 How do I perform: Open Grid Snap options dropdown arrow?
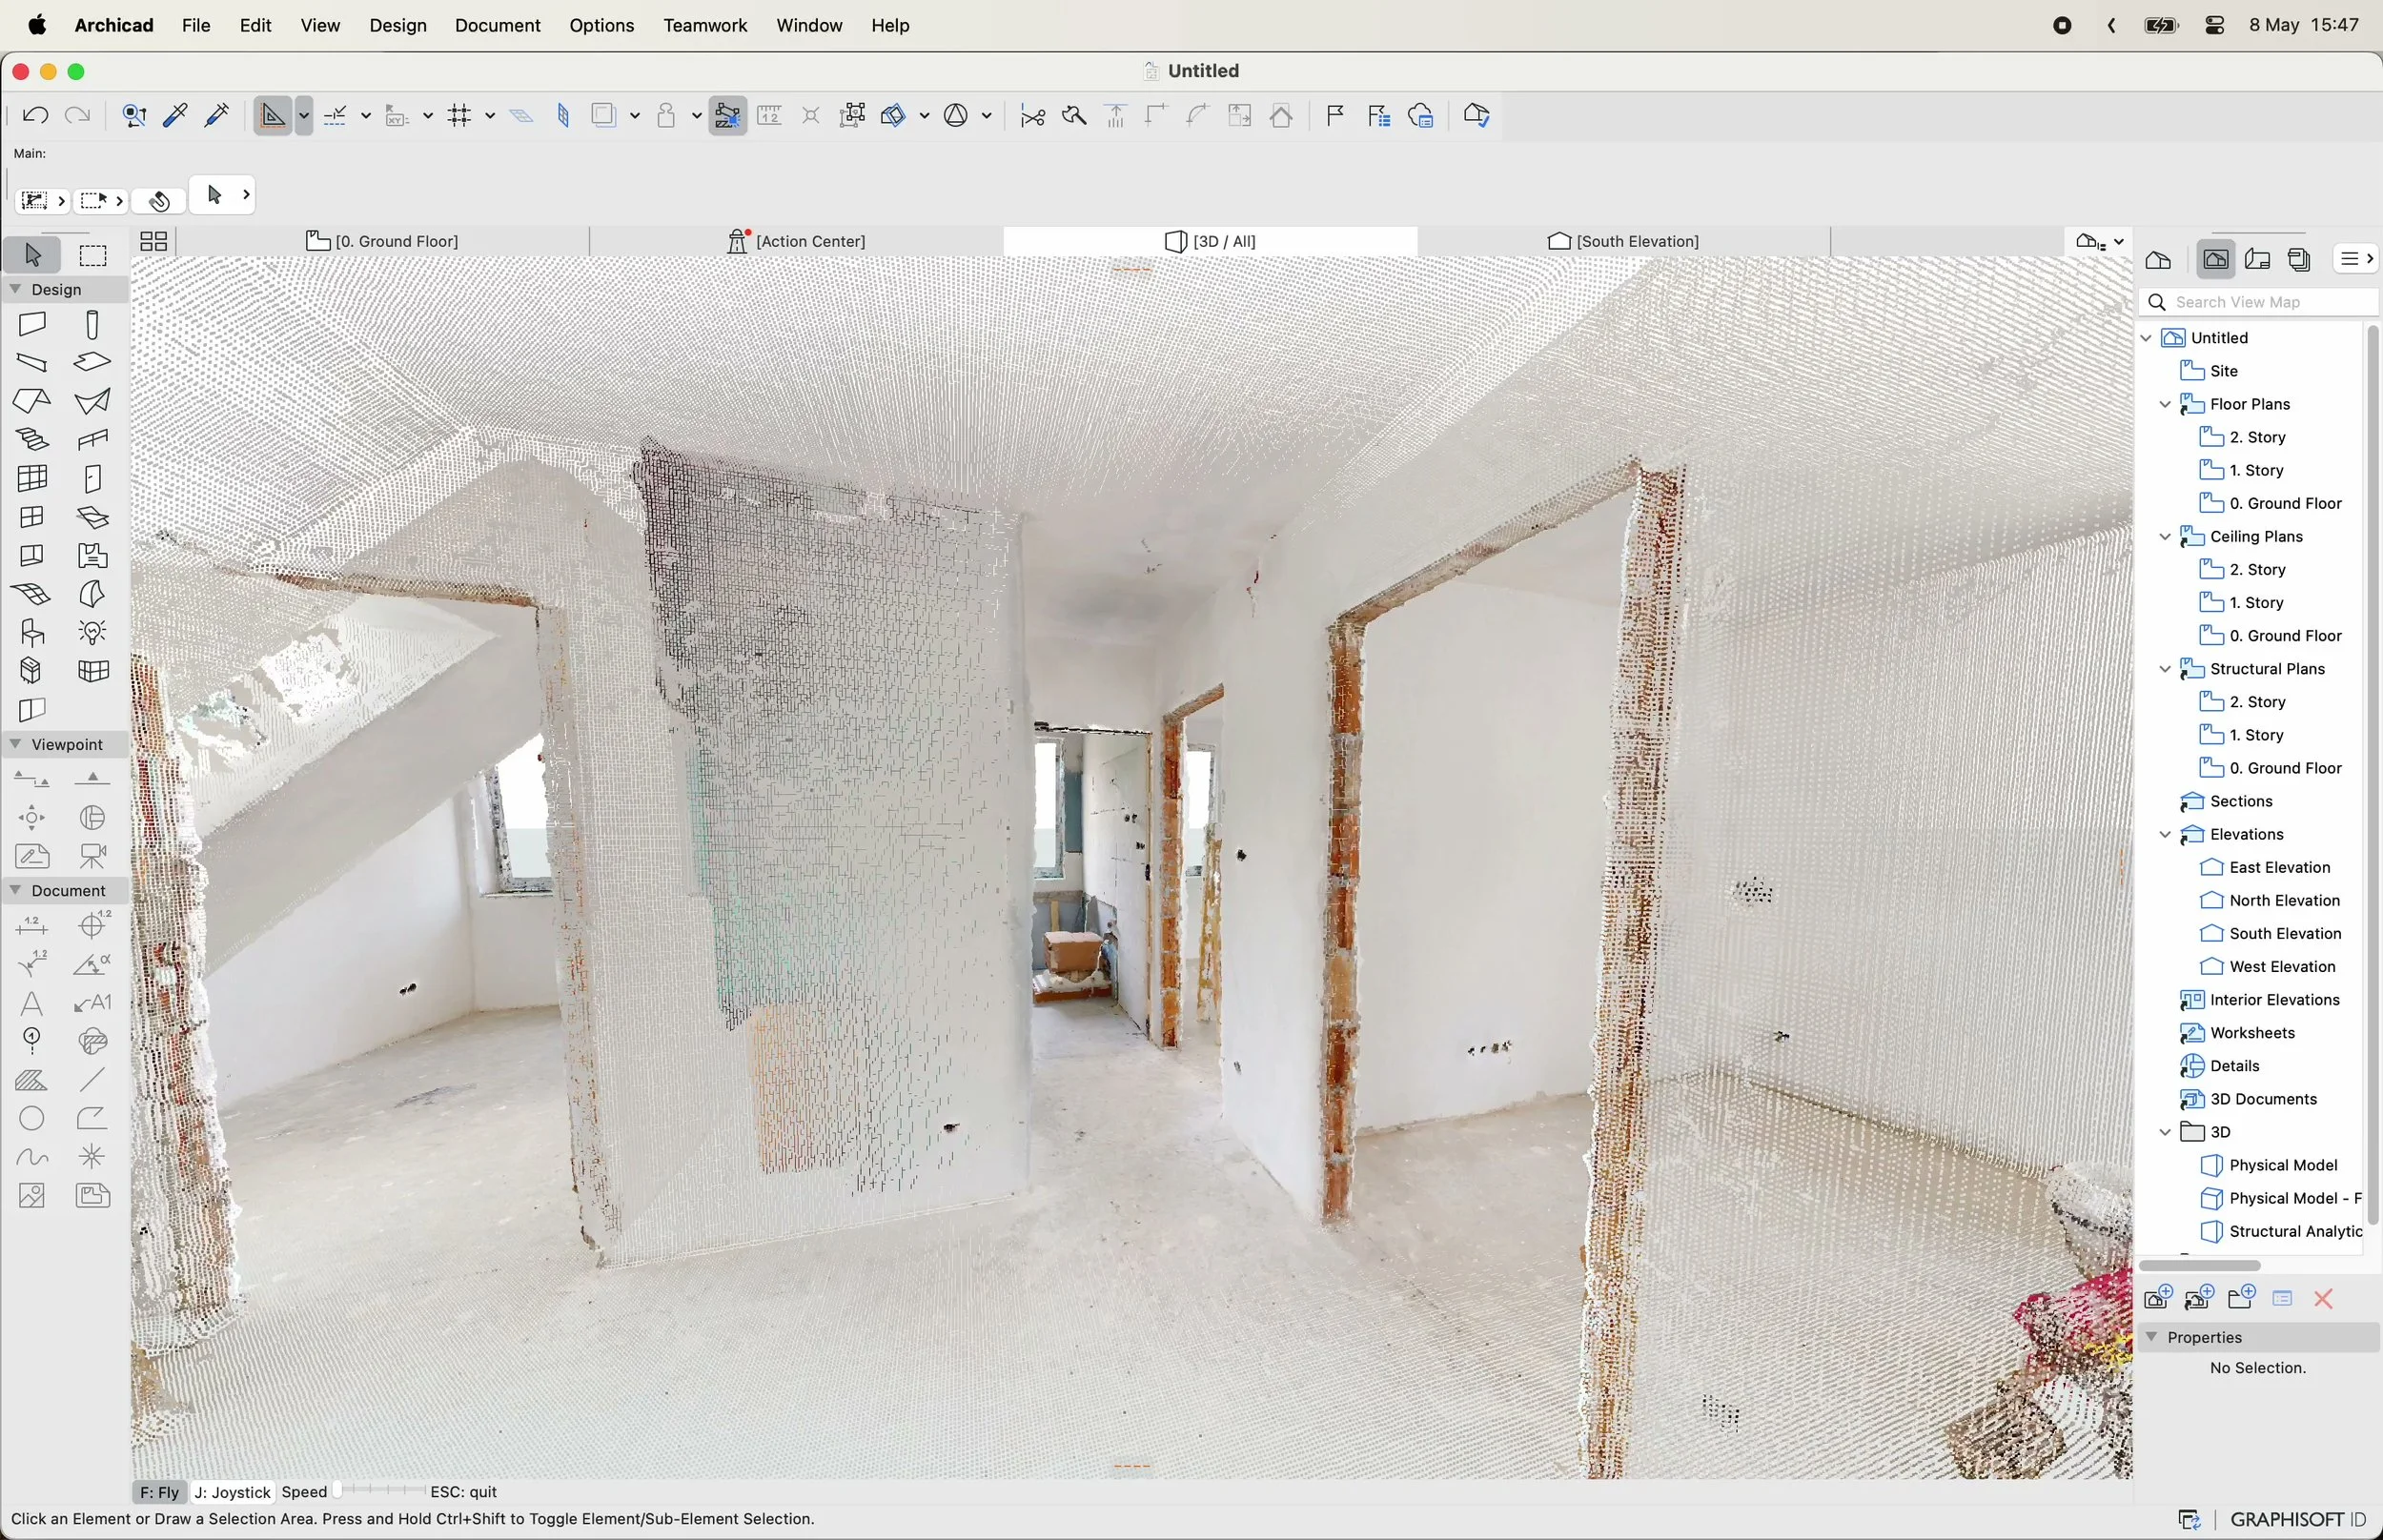coord(490,116)
